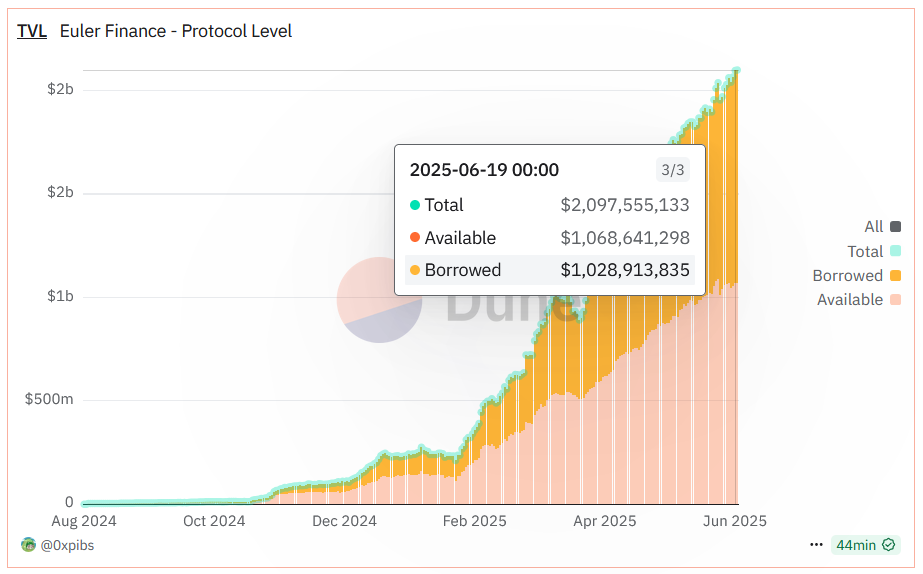Toggle the All series legend entry

click(x=882, y=227)
